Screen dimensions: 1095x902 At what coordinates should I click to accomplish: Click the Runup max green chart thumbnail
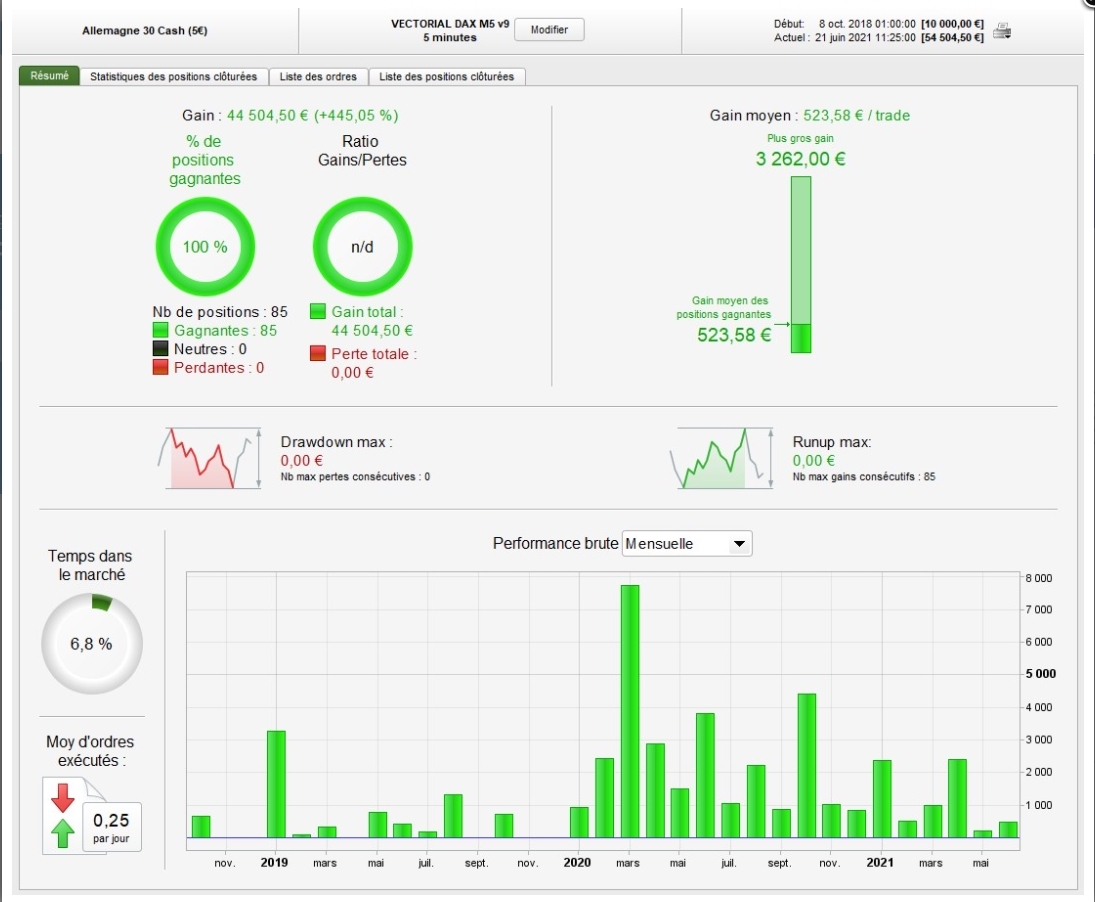[x=721, y=457]
